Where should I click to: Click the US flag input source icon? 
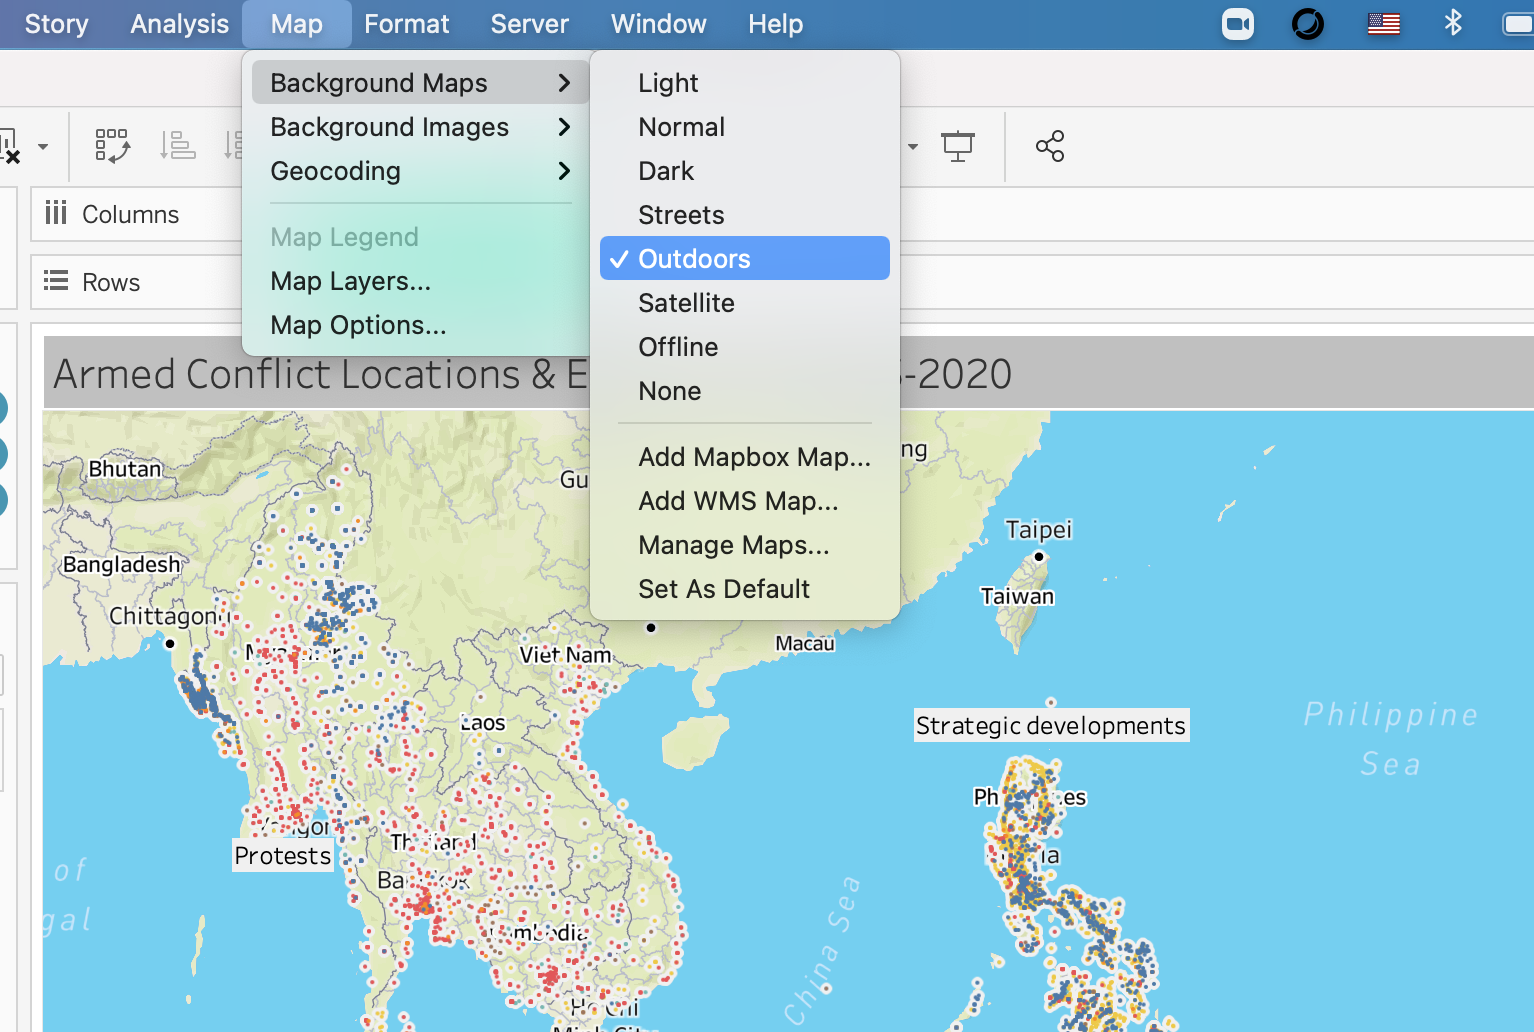(1383, 24)
